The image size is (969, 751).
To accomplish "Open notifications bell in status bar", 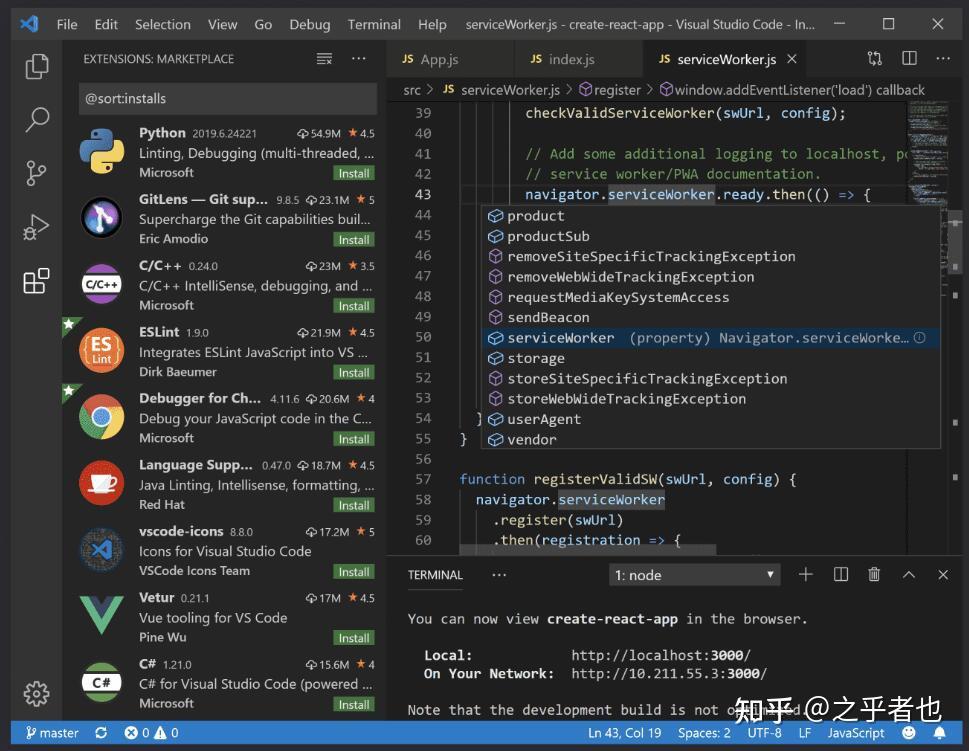I will pos(939,733).
